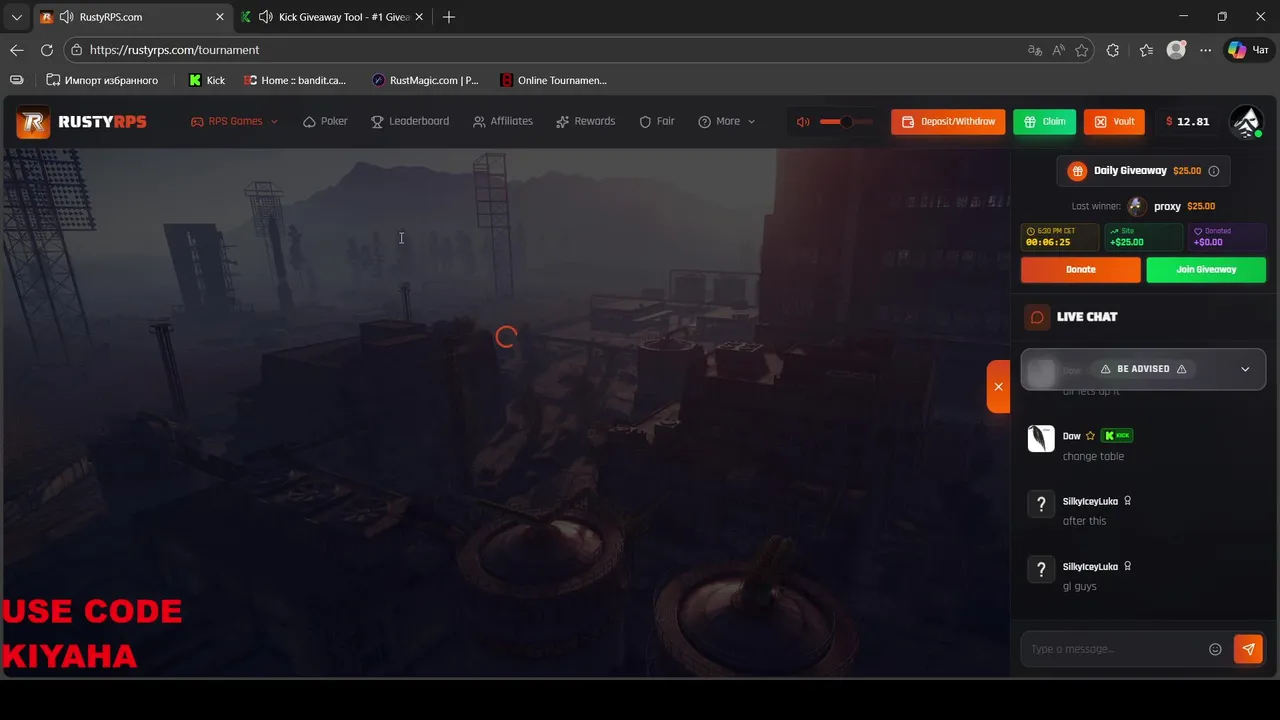Open browser Settings and more menu
The image size is (1280, 720).
[x=1206, y=50]
